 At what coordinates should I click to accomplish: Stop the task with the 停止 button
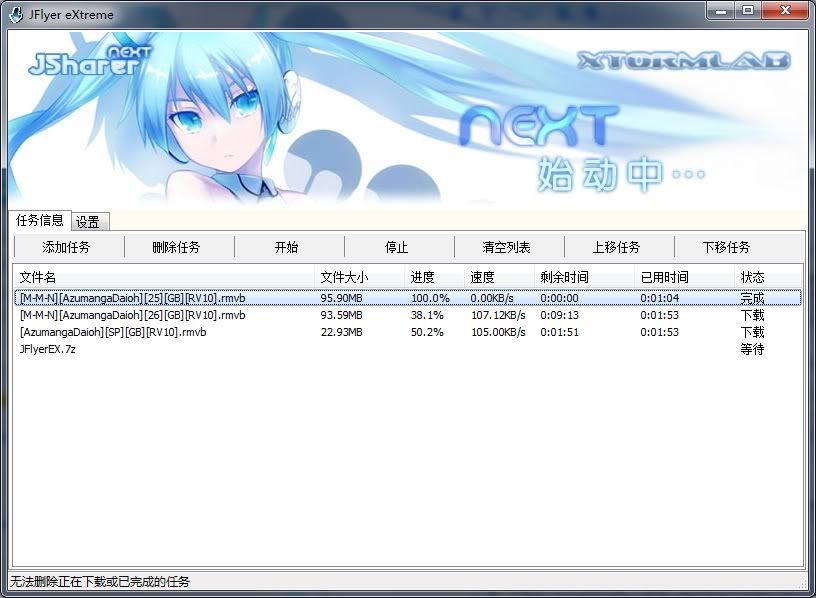pyautogui.click(x=396, y=247)
